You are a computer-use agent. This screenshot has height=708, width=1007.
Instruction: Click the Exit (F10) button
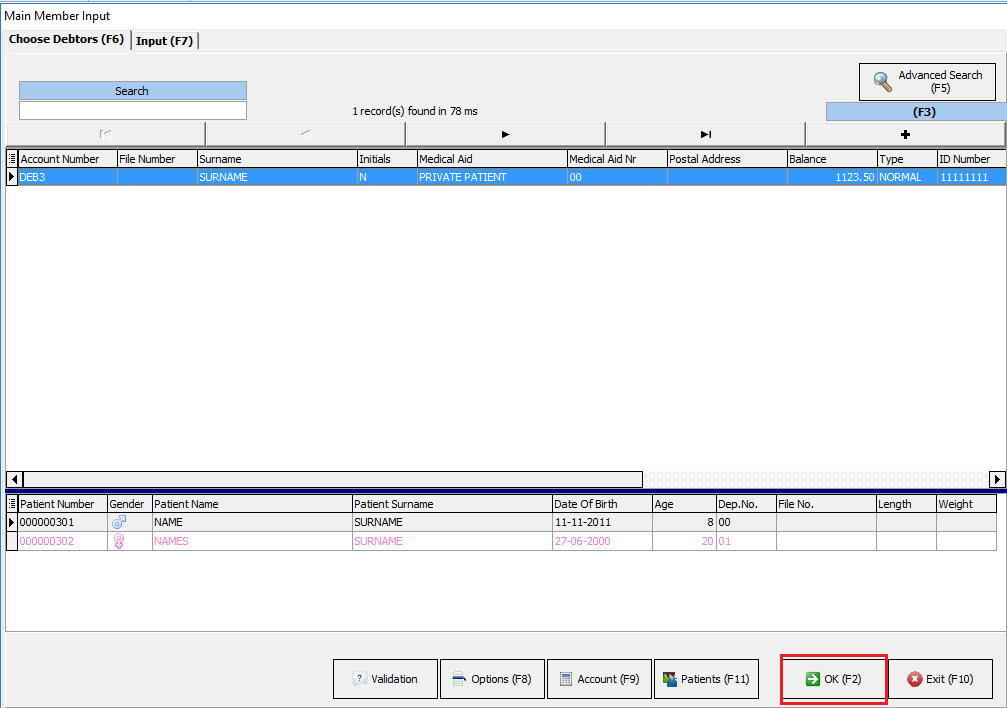[x=940, y=679]
